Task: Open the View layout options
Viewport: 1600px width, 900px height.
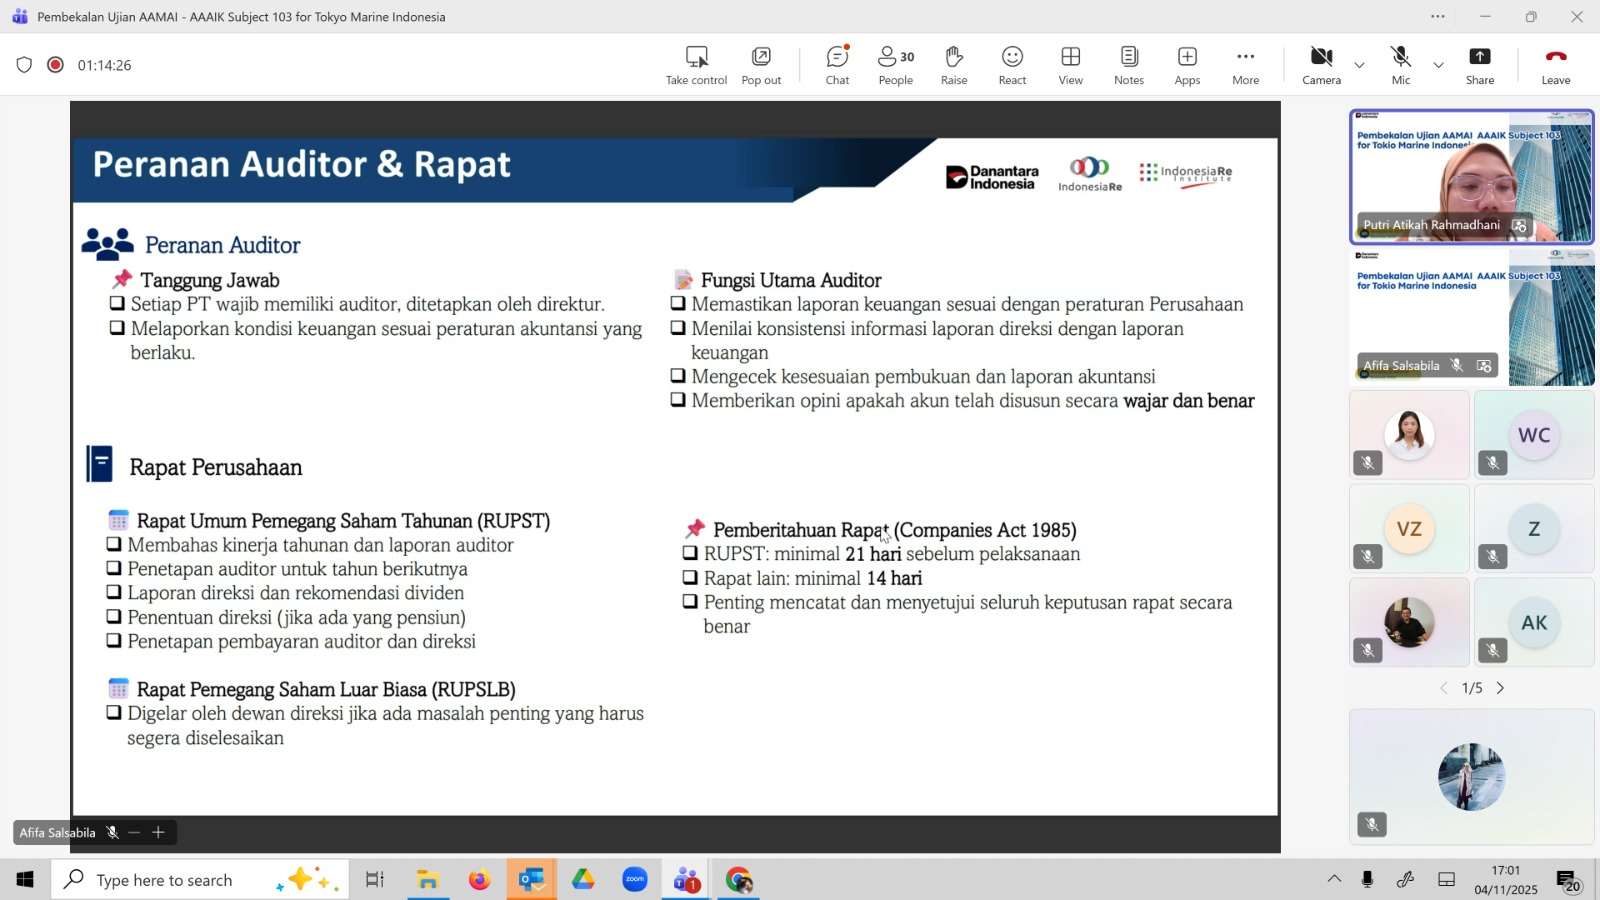Action: coord(1070,65)
